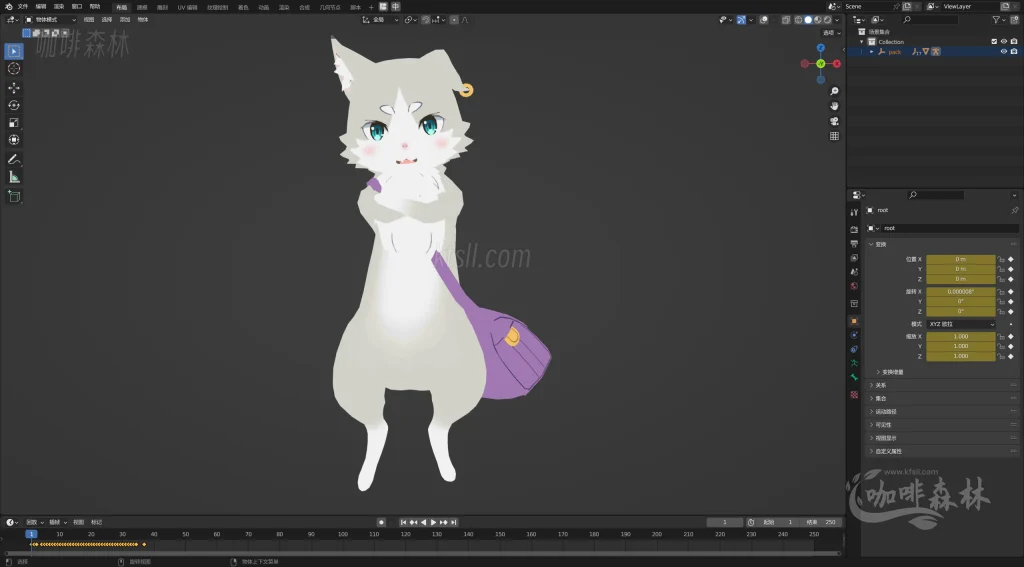The width and height of the screenshot is (1024, 567).
Task: Open the Render properties tab
Action: (x=854, y=229)
